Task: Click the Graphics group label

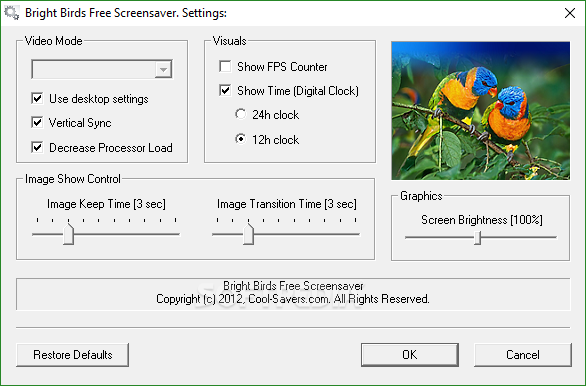Action: click(x=421, y=196)
